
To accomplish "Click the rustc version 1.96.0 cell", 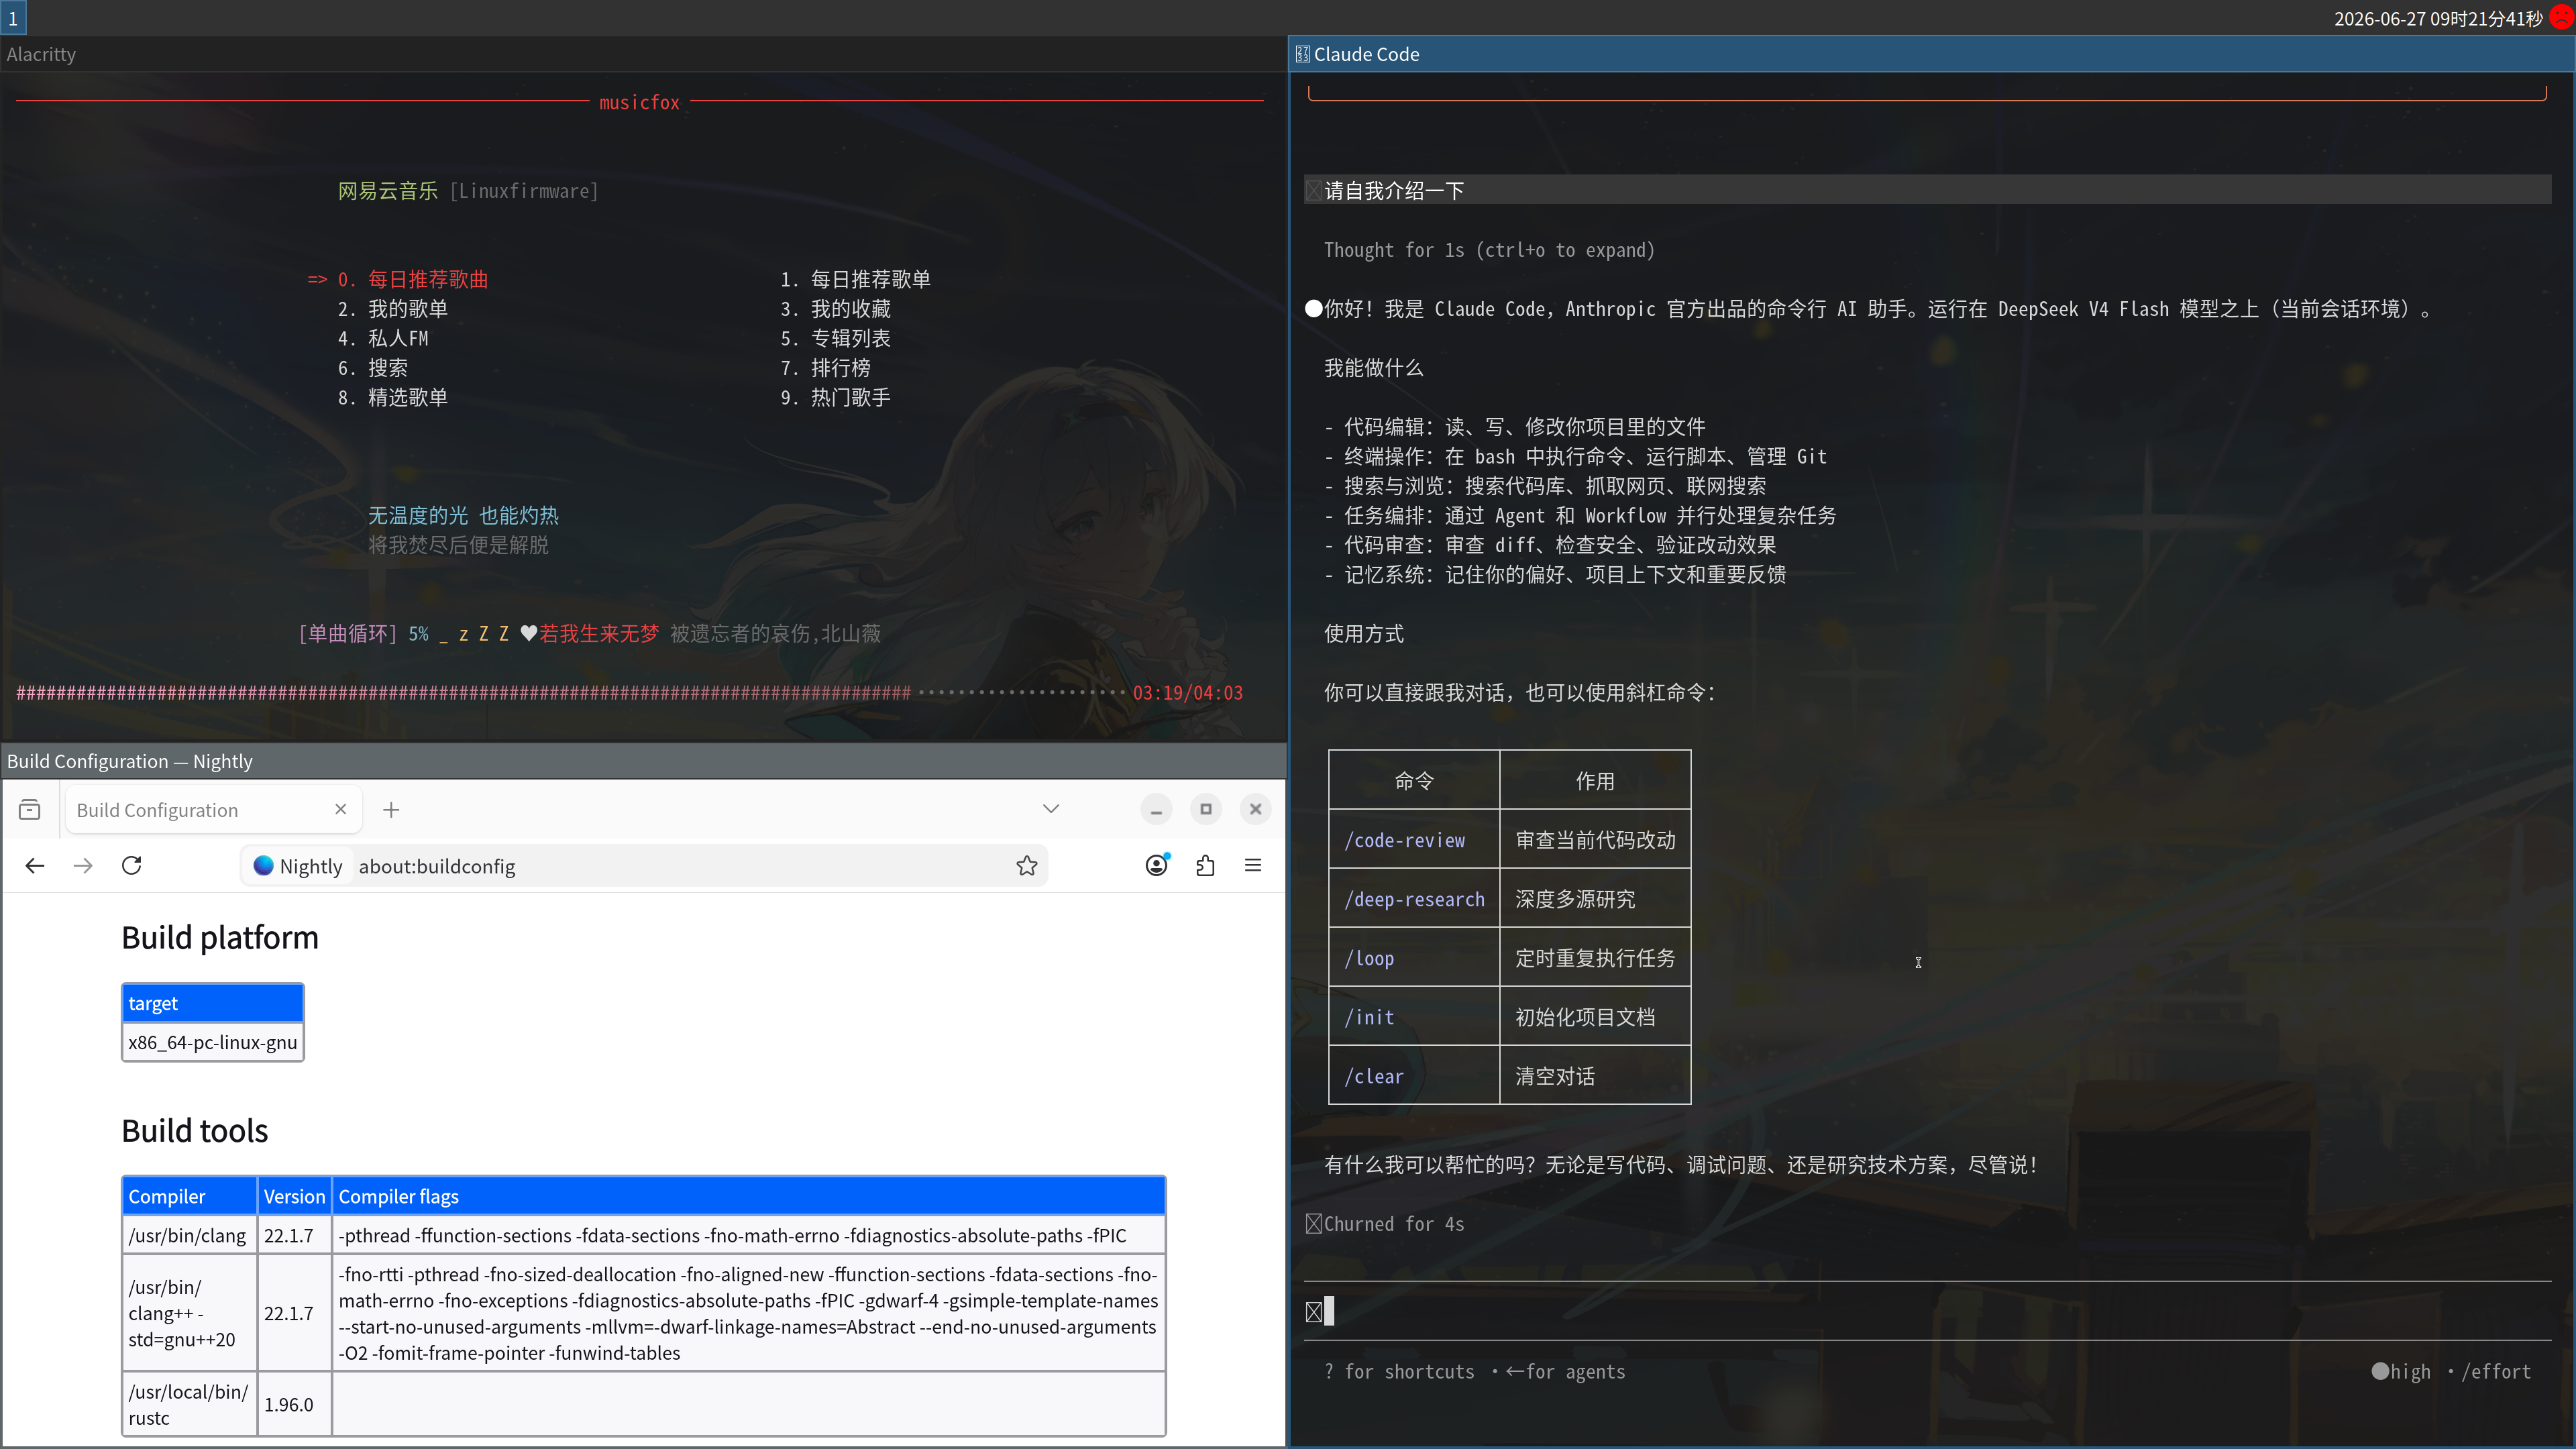I will tap(294, 1404).
